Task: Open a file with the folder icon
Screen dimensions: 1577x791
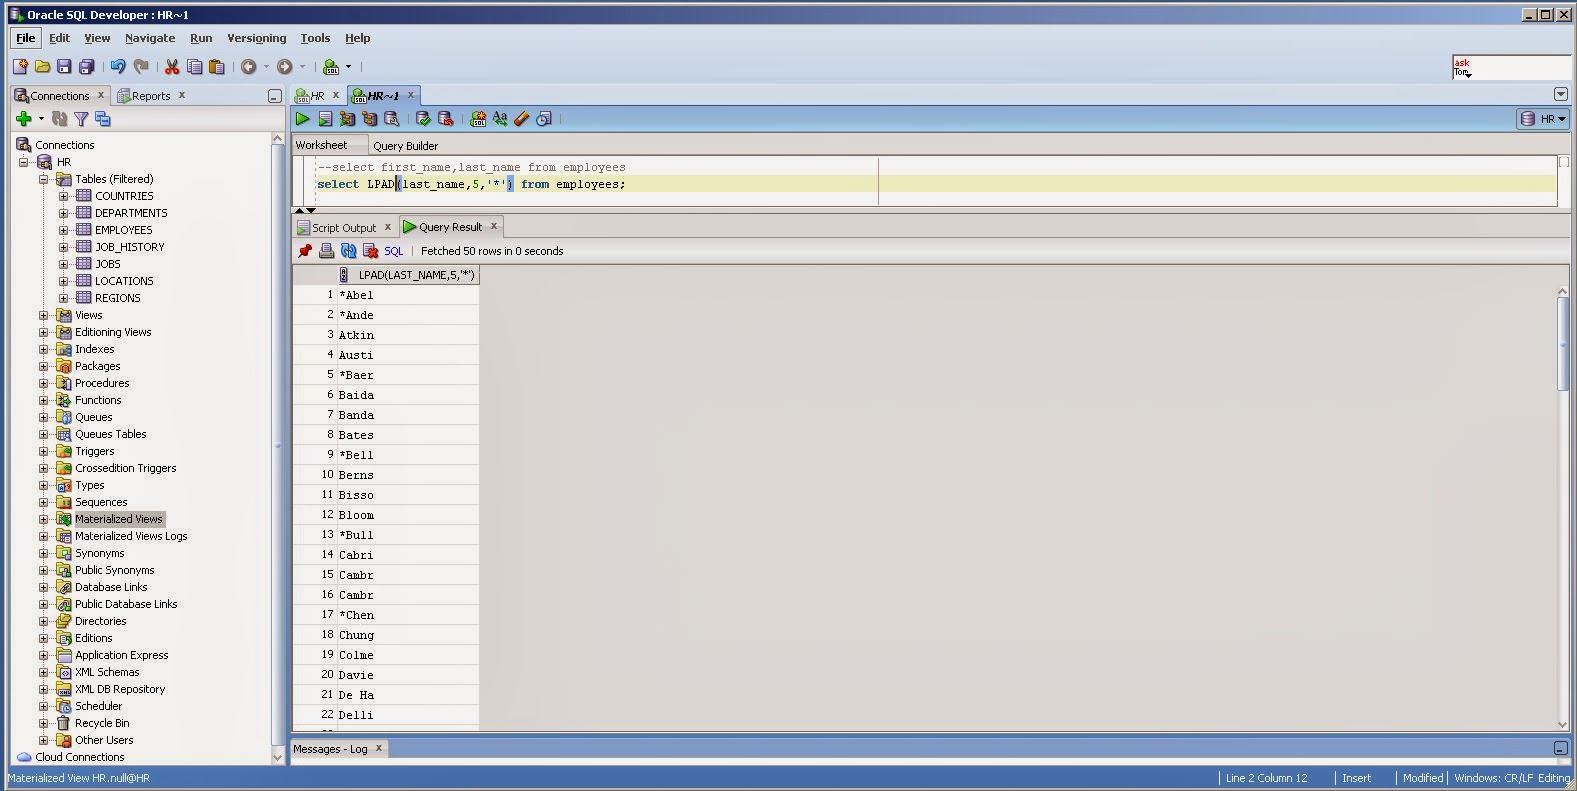Action: coord(42,67)
